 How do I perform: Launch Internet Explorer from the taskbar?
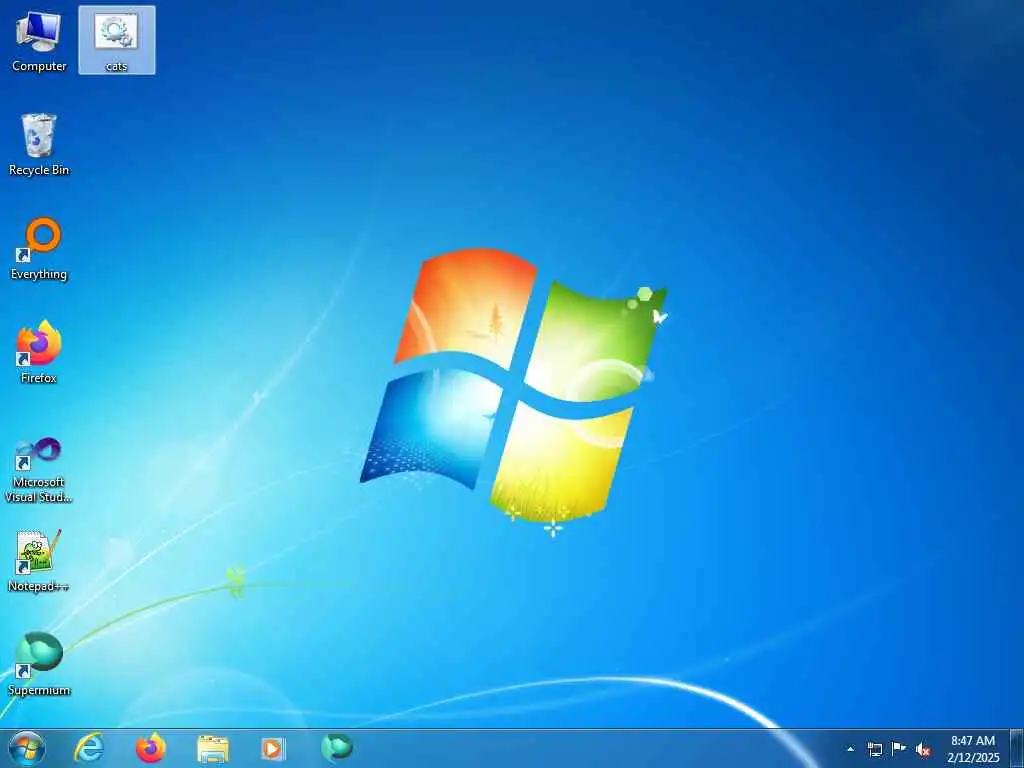coord(89,748)
